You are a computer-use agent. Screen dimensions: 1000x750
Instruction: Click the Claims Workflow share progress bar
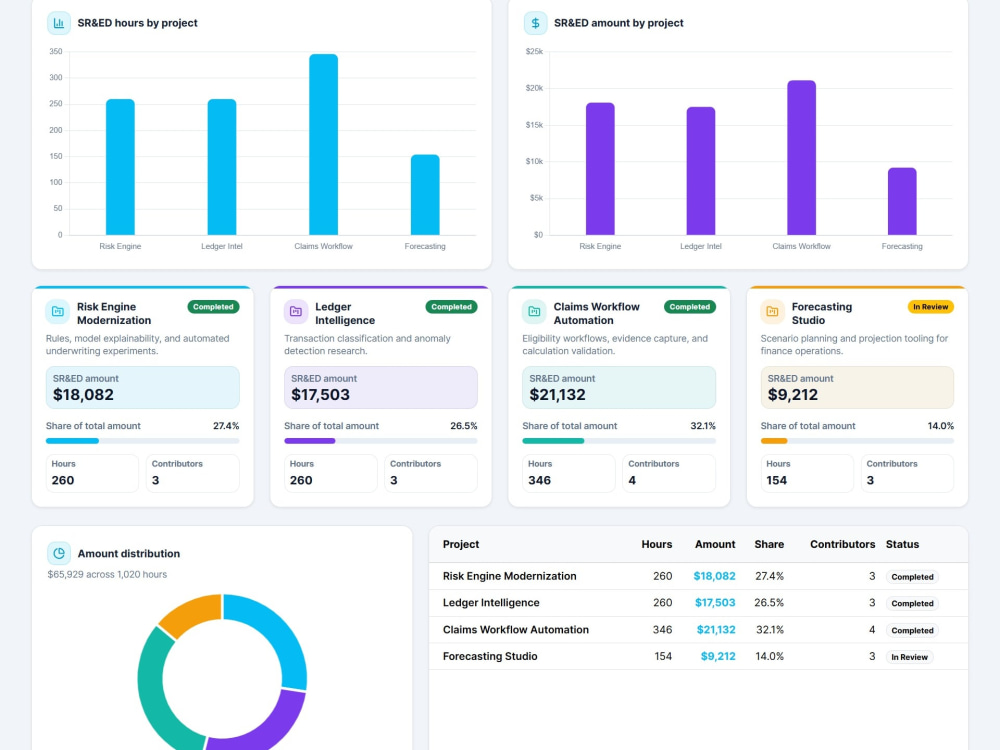(619, 441)
